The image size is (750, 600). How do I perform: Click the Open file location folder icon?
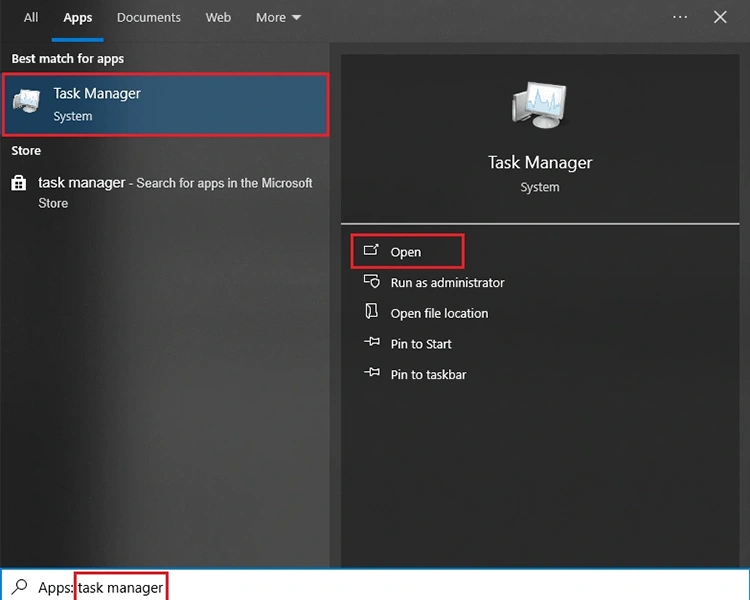[x=372, y=311]
